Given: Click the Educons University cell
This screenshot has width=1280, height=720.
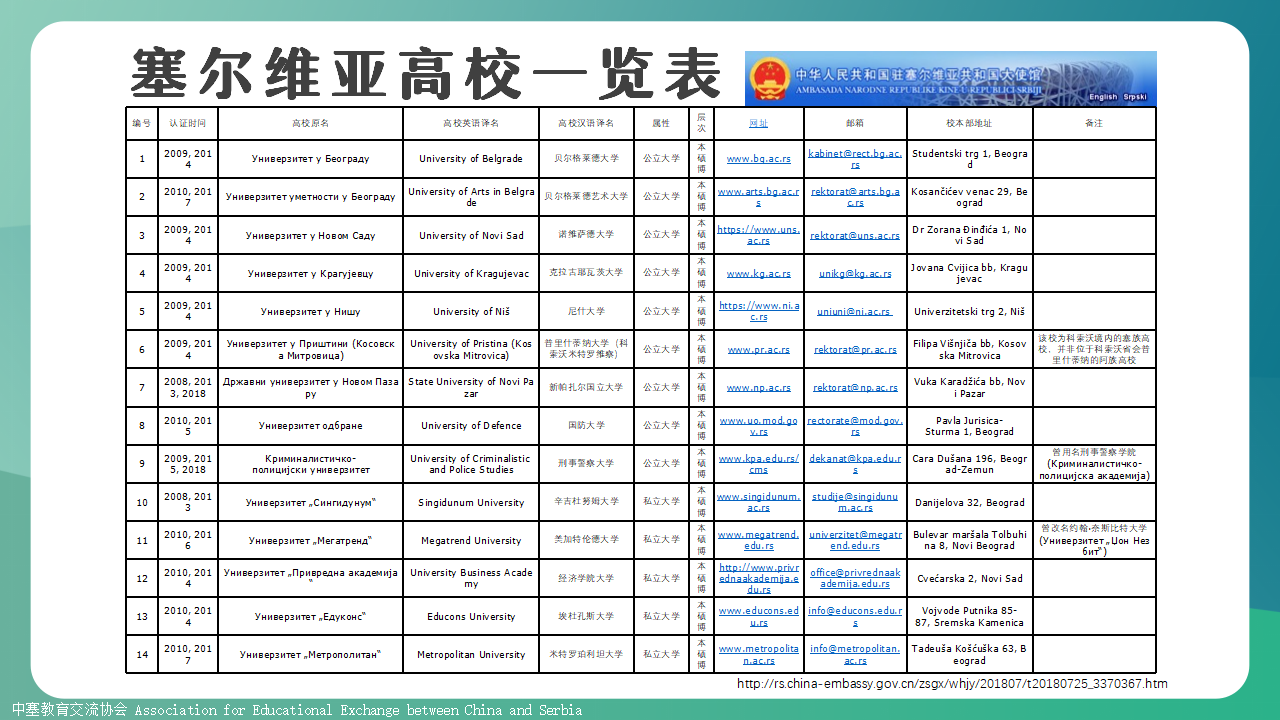Looking at the screenshot, I should point(471,616).
